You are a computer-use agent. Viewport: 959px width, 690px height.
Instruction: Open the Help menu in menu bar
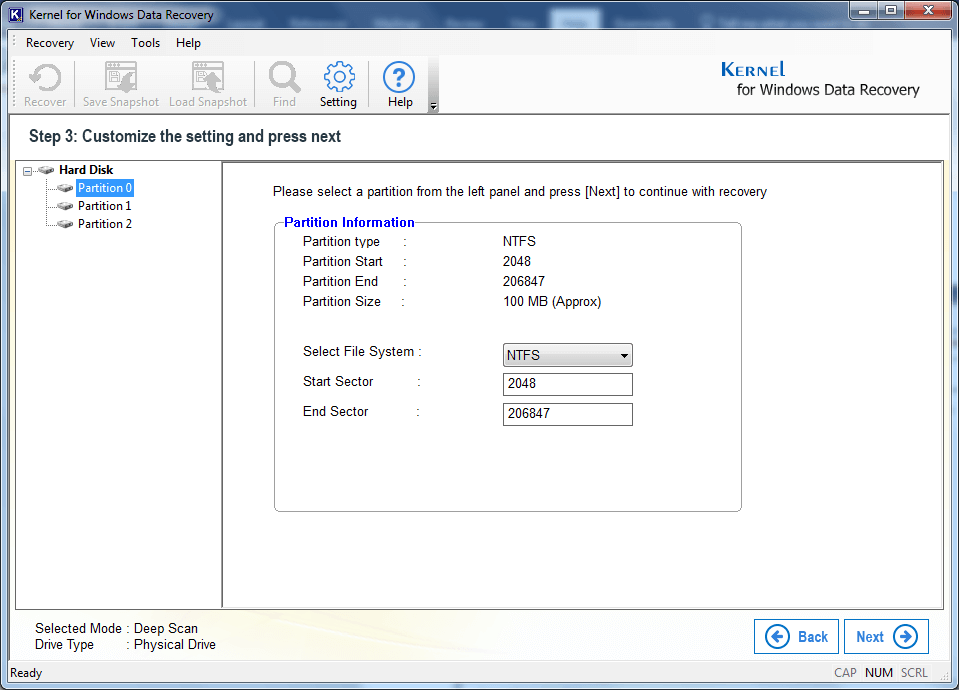(188, 43)
